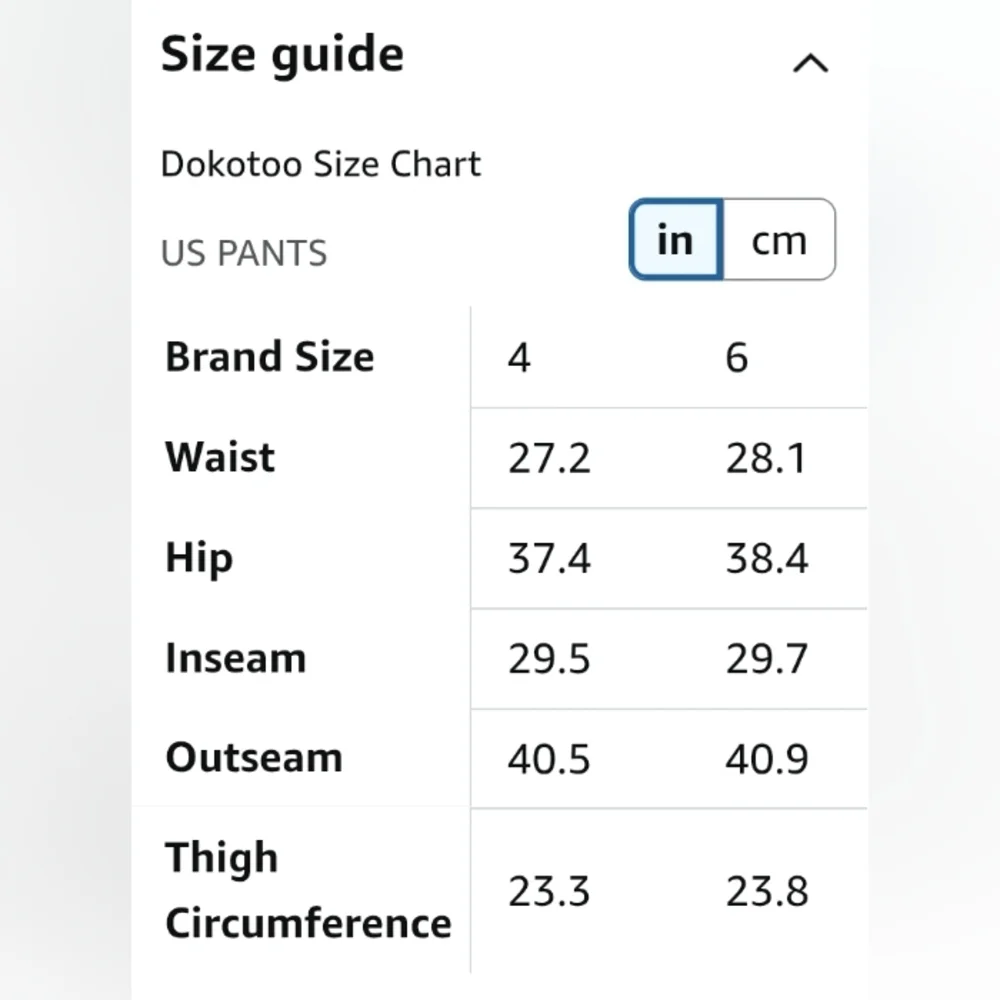Viewport: 1000px width, 1000px height.
Task: Select brand size 6 column
Action: (736, 358)
